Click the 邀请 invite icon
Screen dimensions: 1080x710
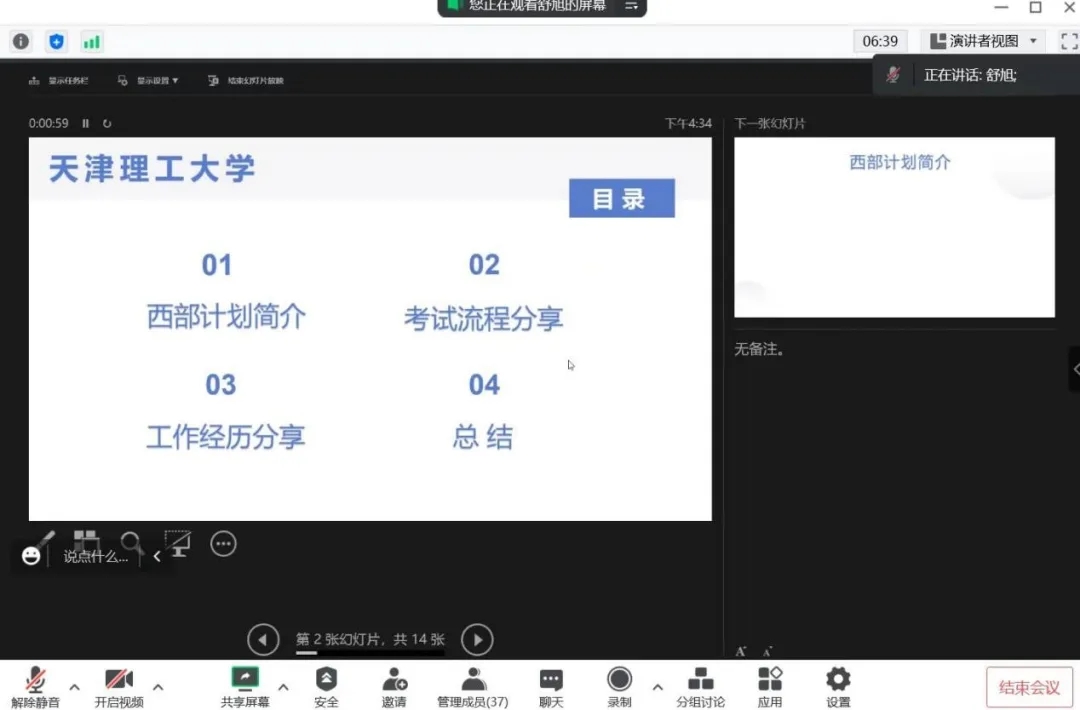(x=394, y=681)
